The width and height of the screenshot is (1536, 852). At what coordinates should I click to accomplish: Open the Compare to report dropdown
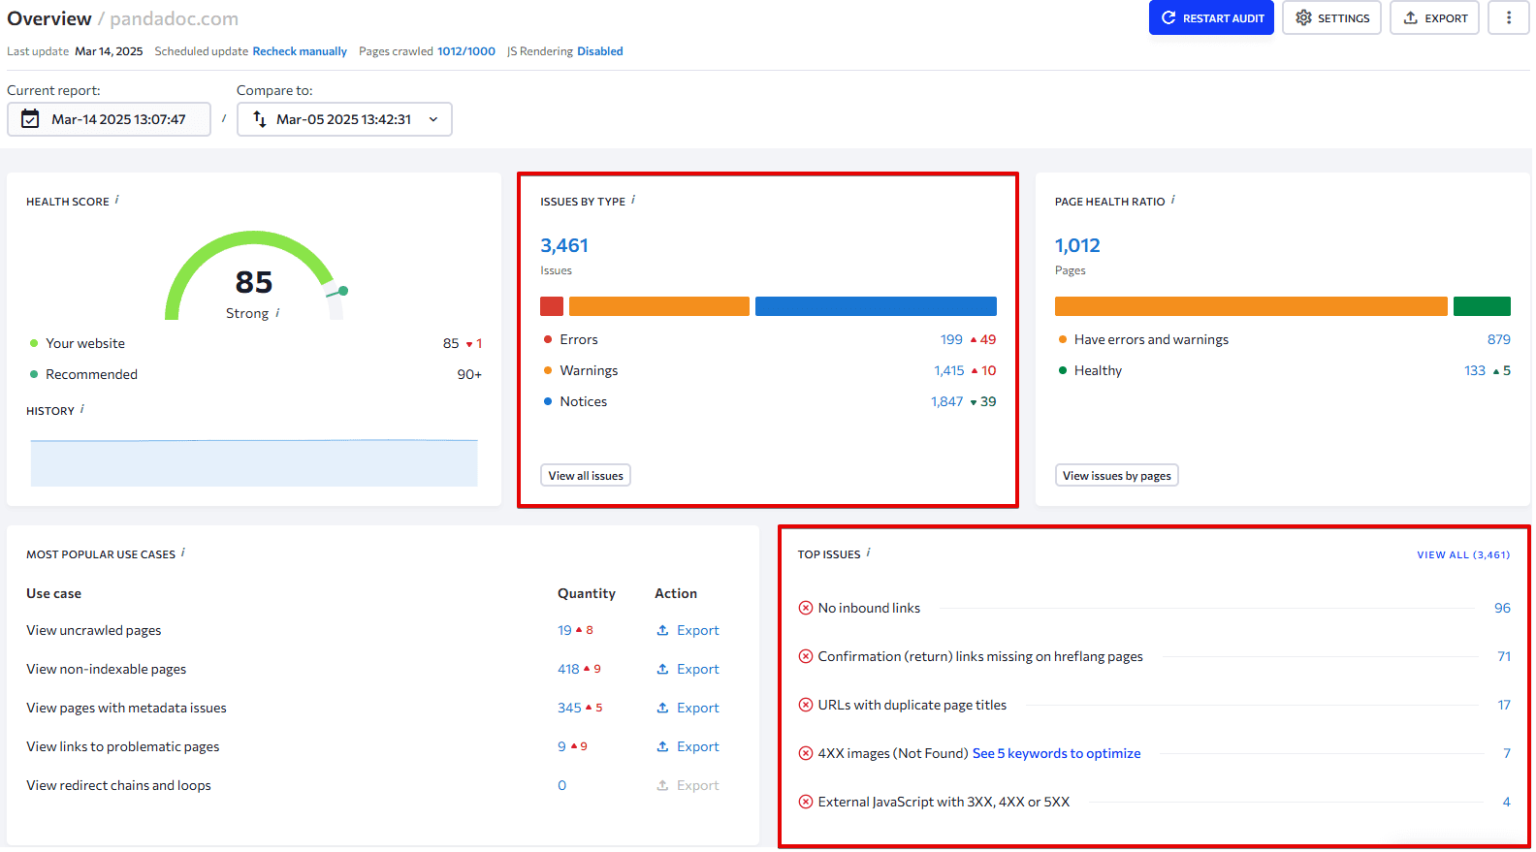click(432, 119)
